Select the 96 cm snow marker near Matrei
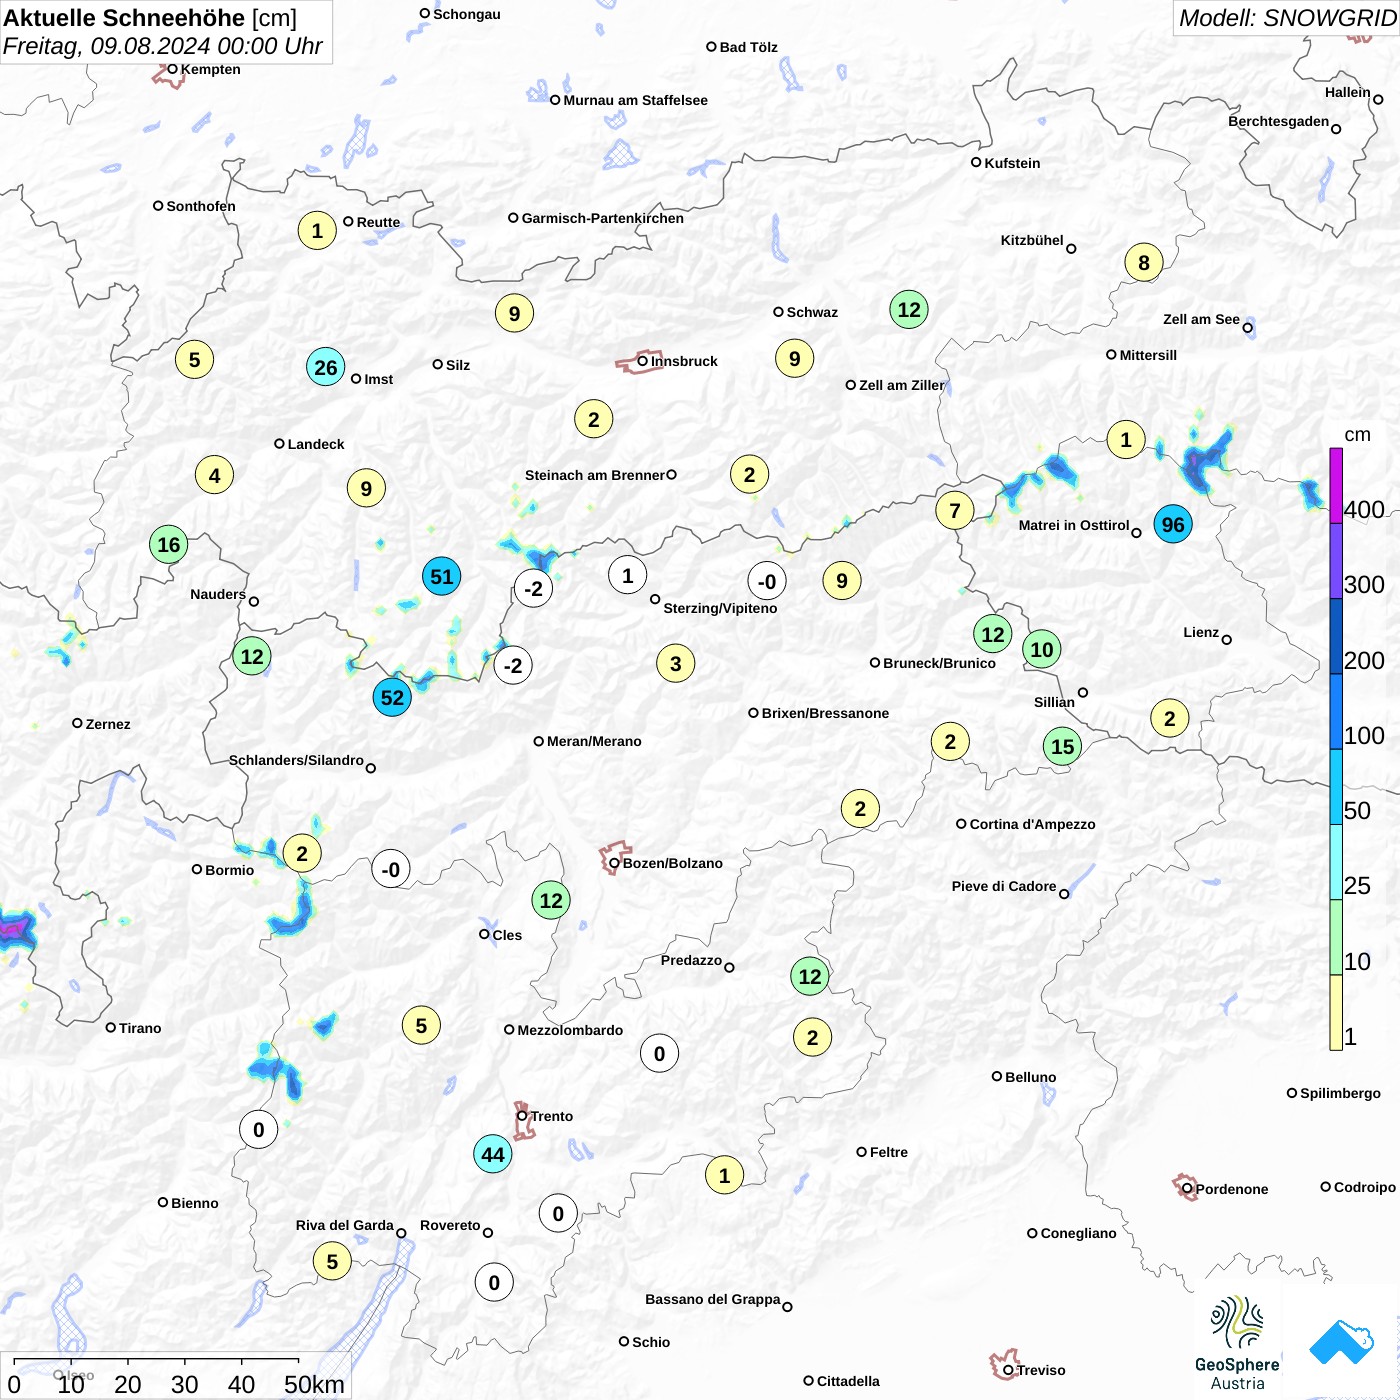The image size is (1400, 1400). pos(1173,524)
